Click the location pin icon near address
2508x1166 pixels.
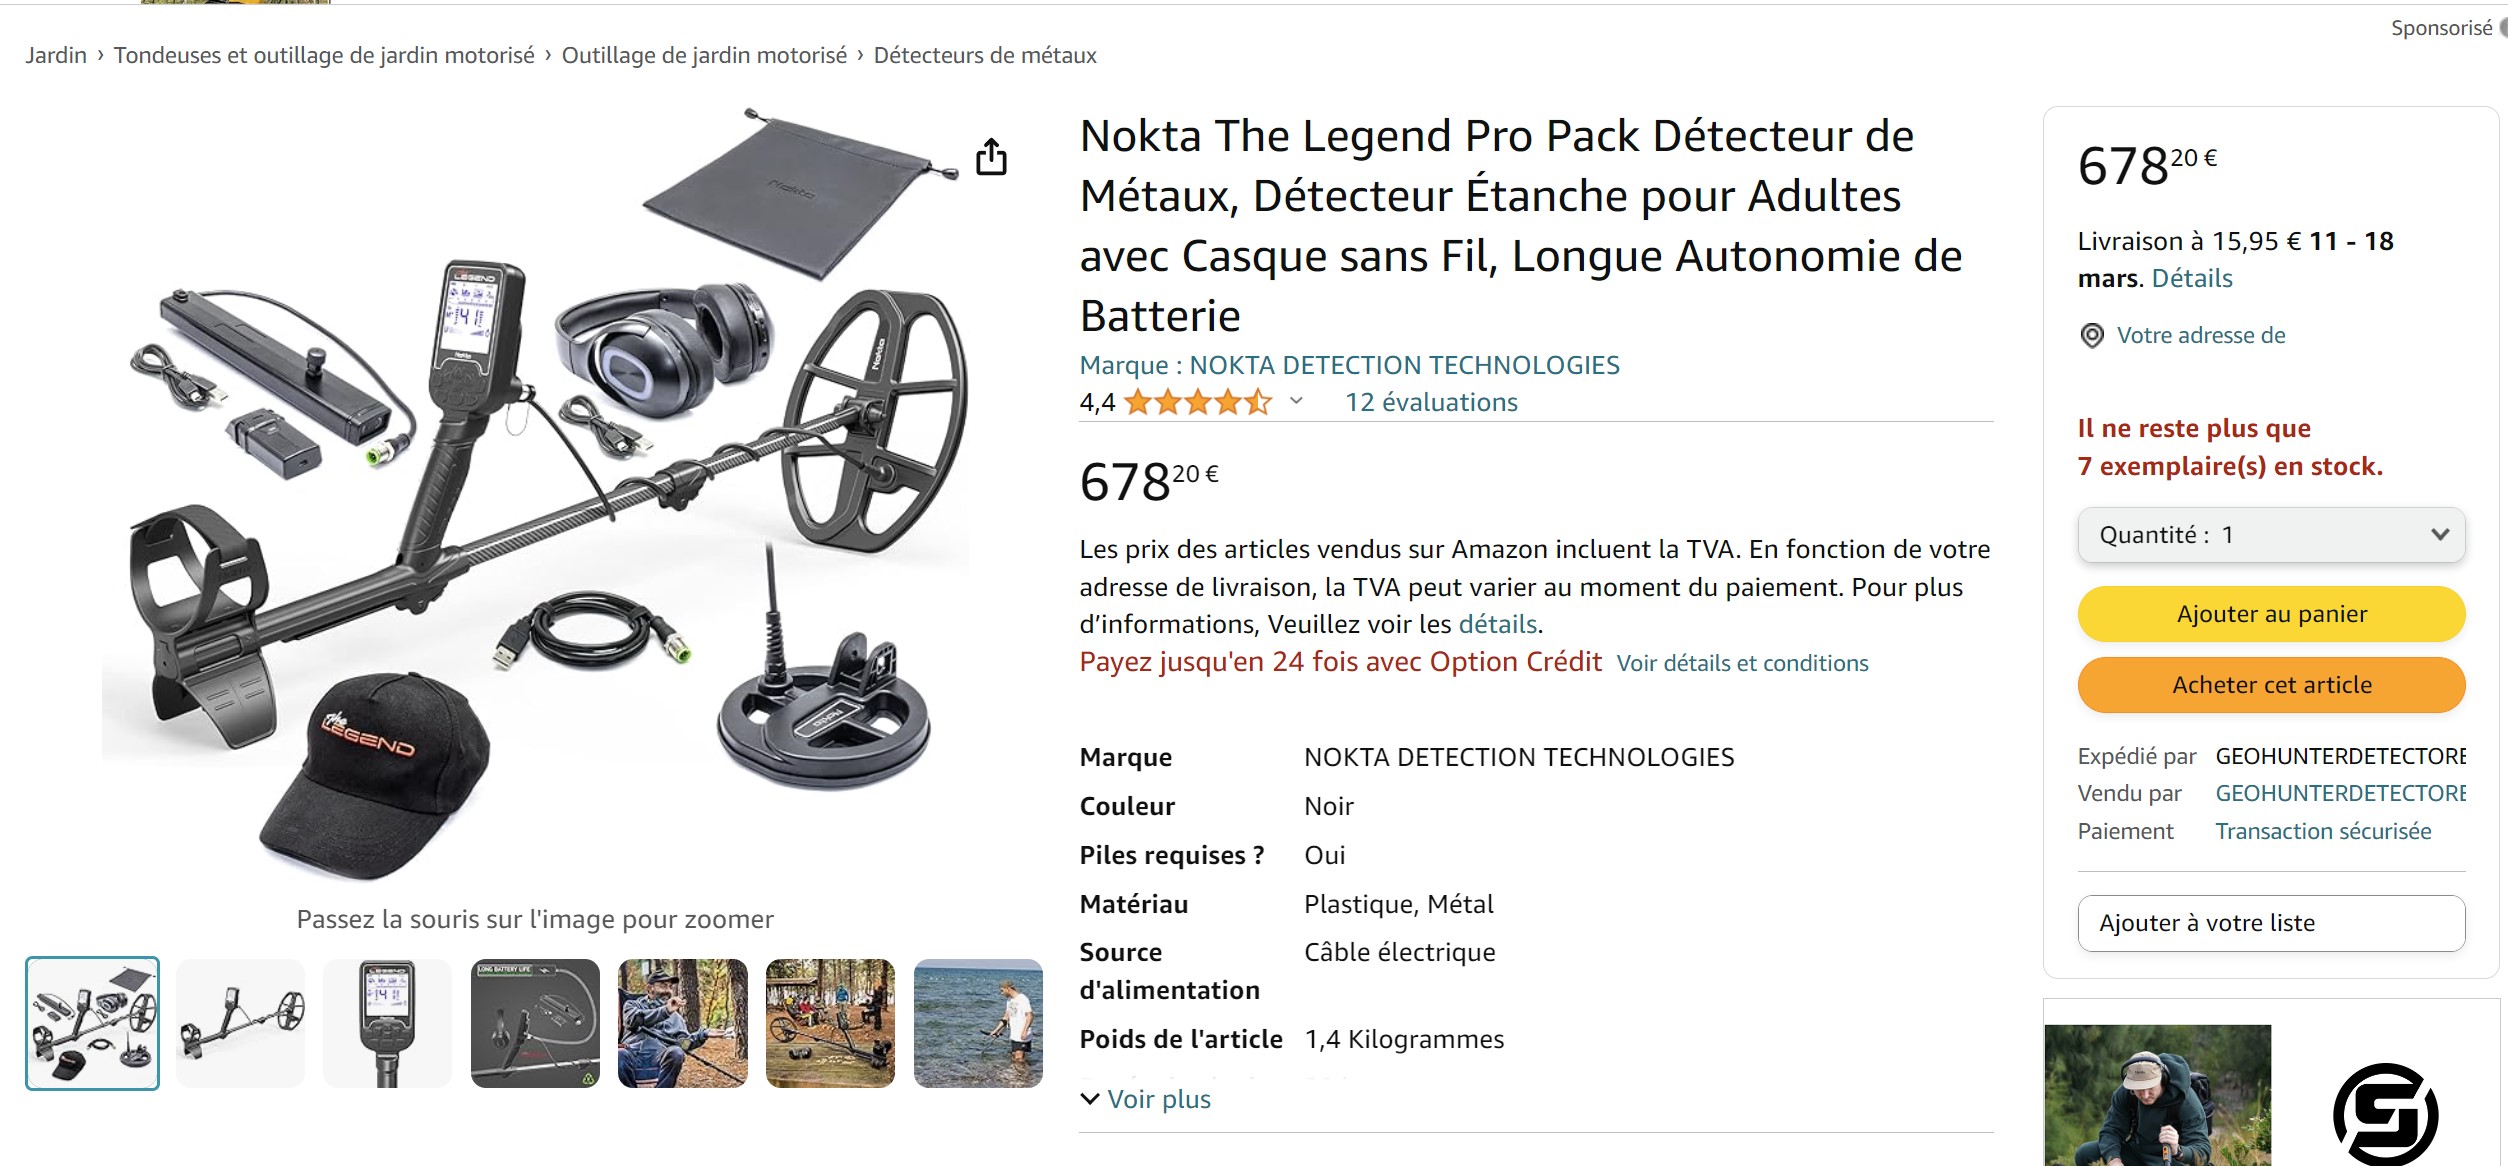point(2091,336)
